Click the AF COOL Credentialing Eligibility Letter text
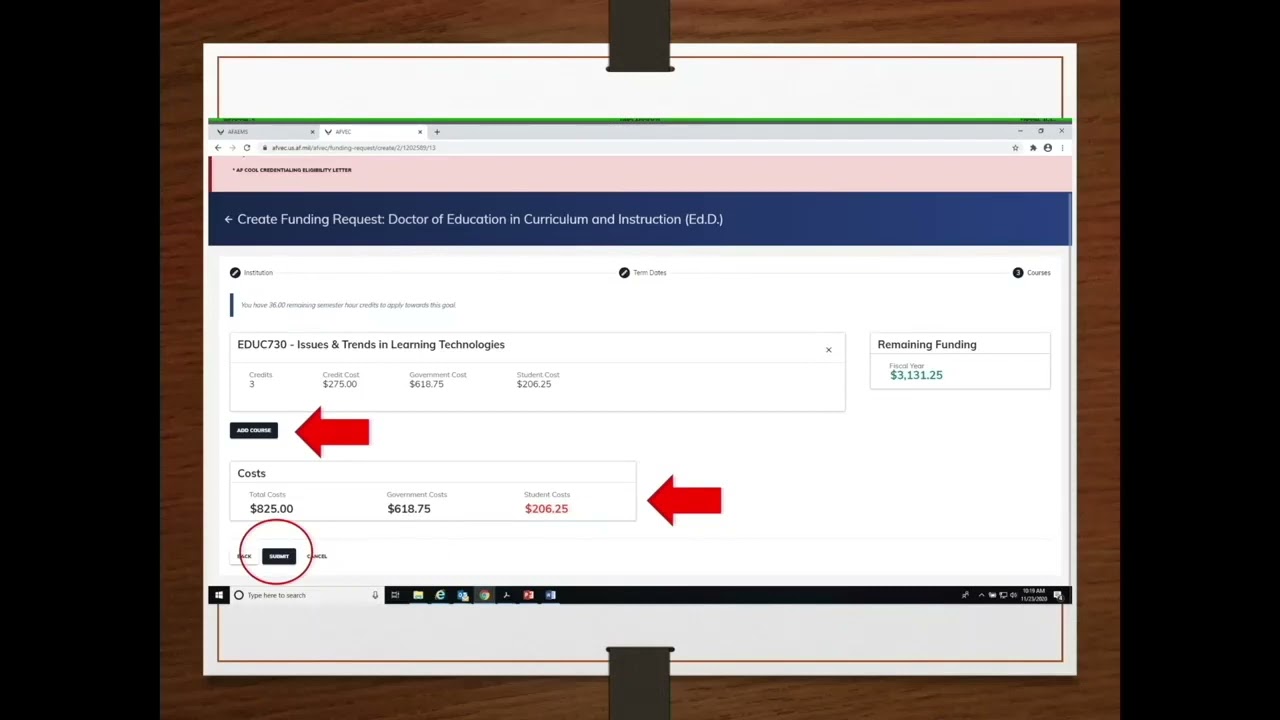Screen dimensions: 1280x720 coord(292,170)
